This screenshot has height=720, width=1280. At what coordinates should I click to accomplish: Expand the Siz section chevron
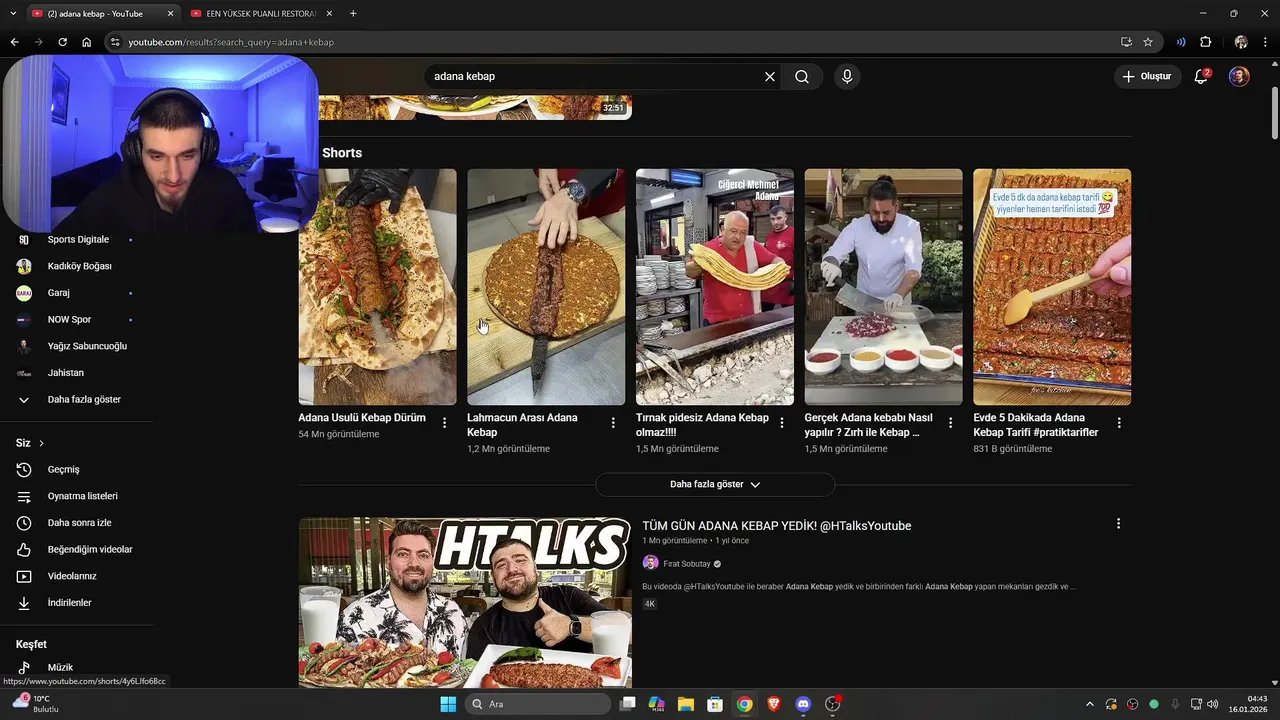tap(41, 443)
